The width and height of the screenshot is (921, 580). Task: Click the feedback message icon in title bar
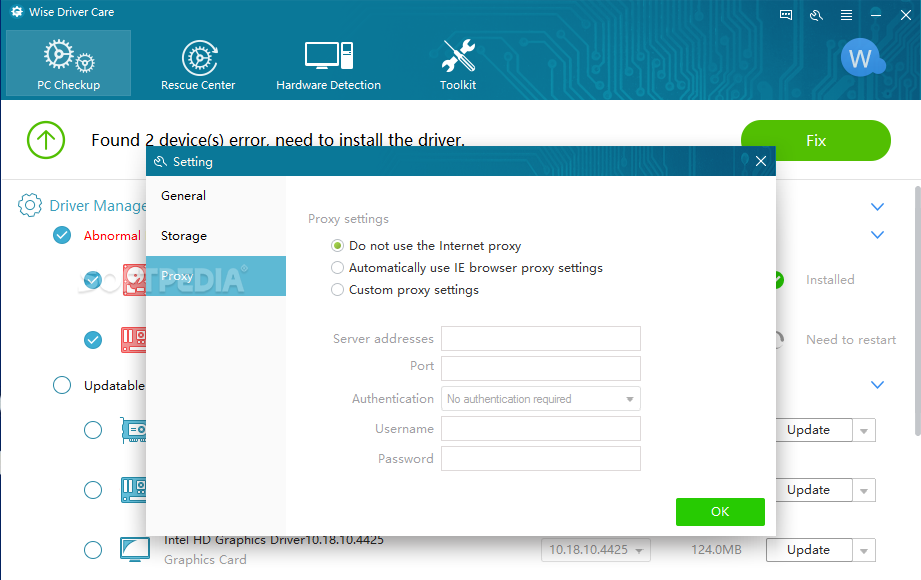click(786, 15)
